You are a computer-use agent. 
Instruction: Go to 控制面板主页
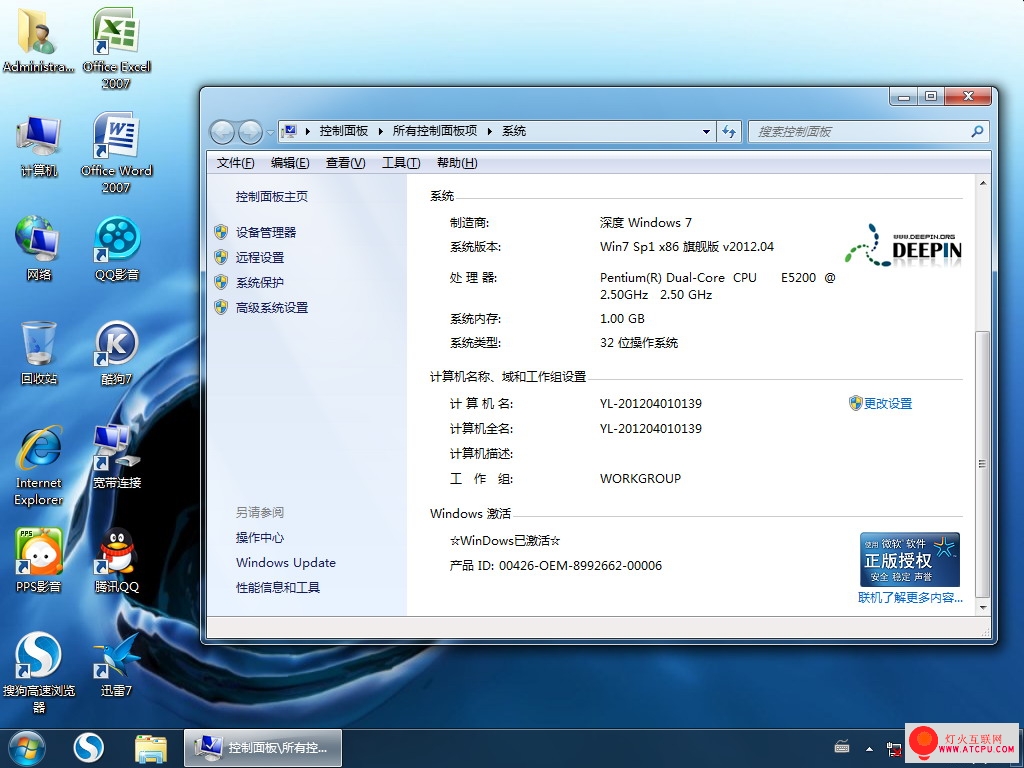[272, 197]
